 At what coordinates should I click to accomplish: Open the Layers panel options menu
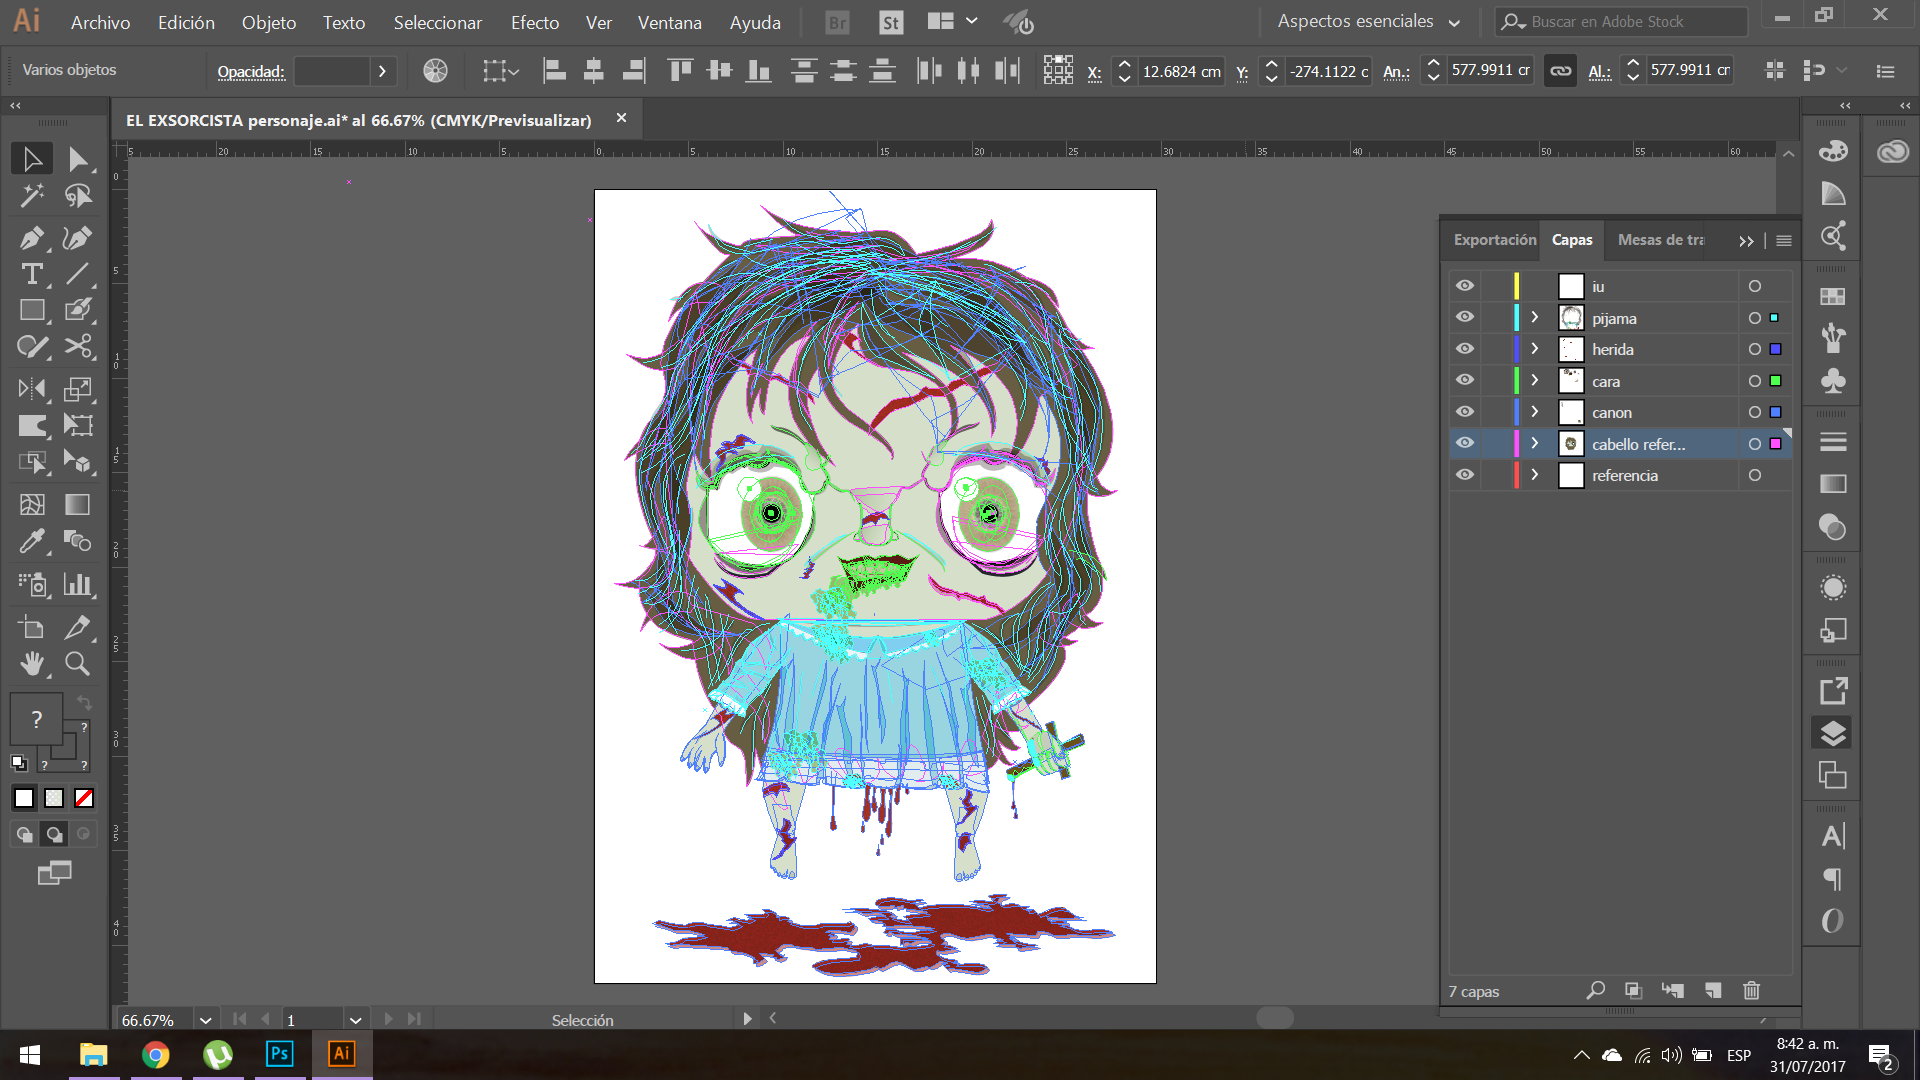[x=1784, y=241]
